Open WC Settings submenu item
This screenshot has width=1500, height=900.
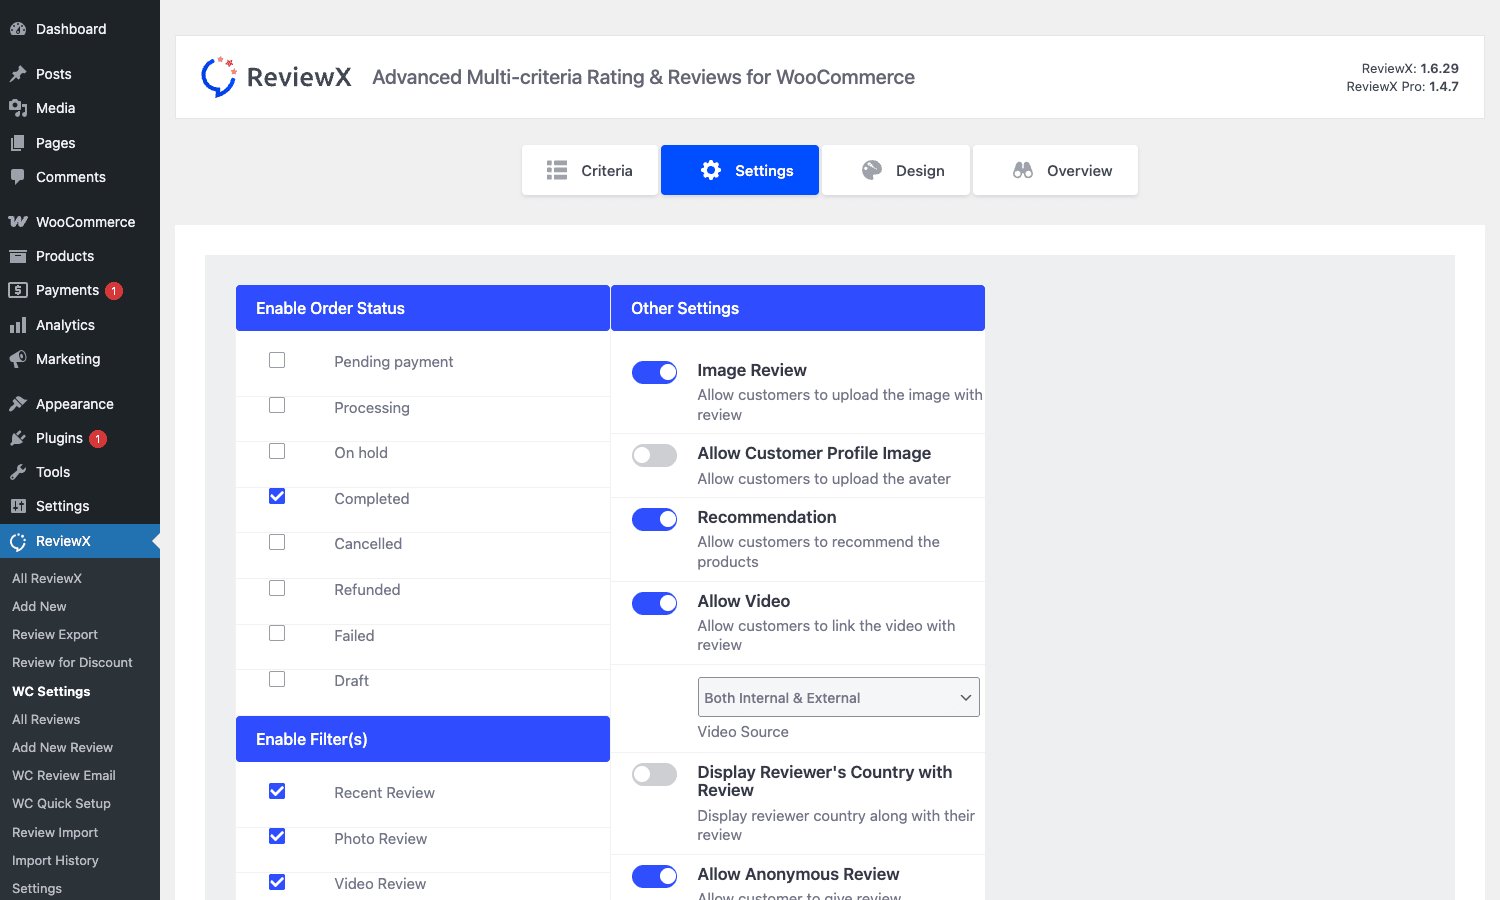click(x=51, y=691)
